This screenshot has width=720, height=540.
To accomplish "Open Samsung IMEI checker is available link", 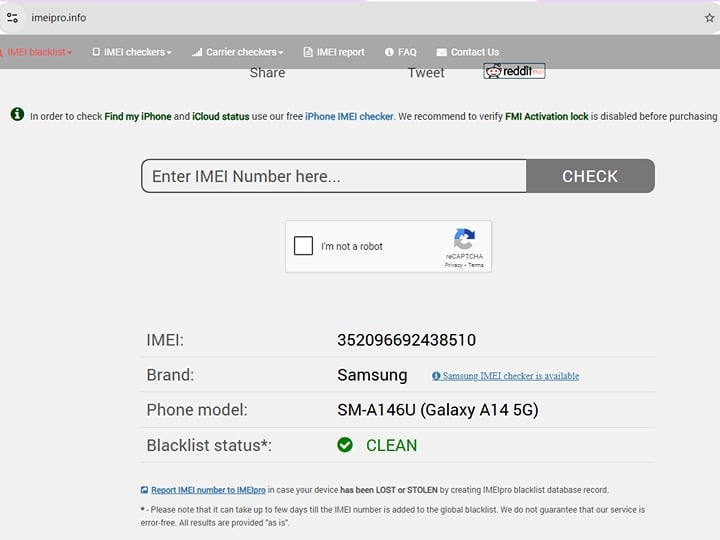I will (511, 376).
